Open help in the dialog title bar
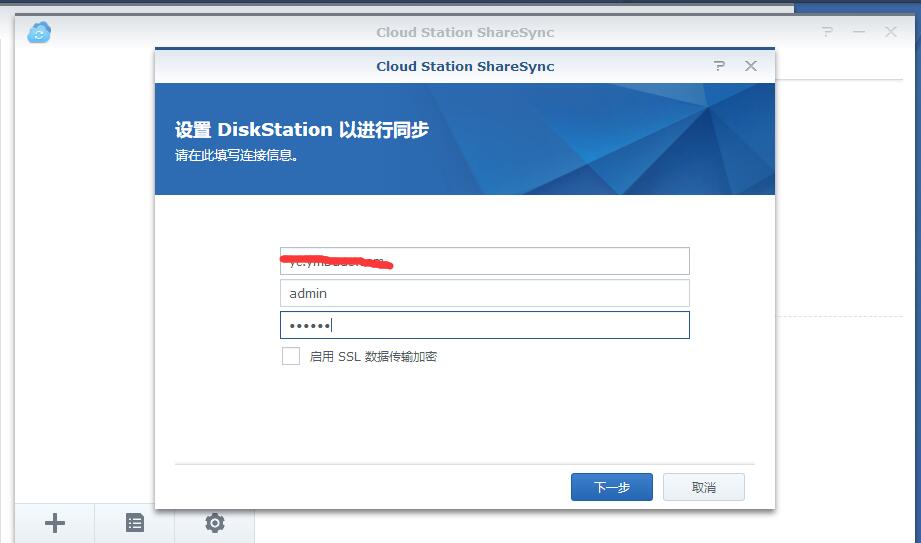This screenshot has width=921, height=543. tap(719, 66)
